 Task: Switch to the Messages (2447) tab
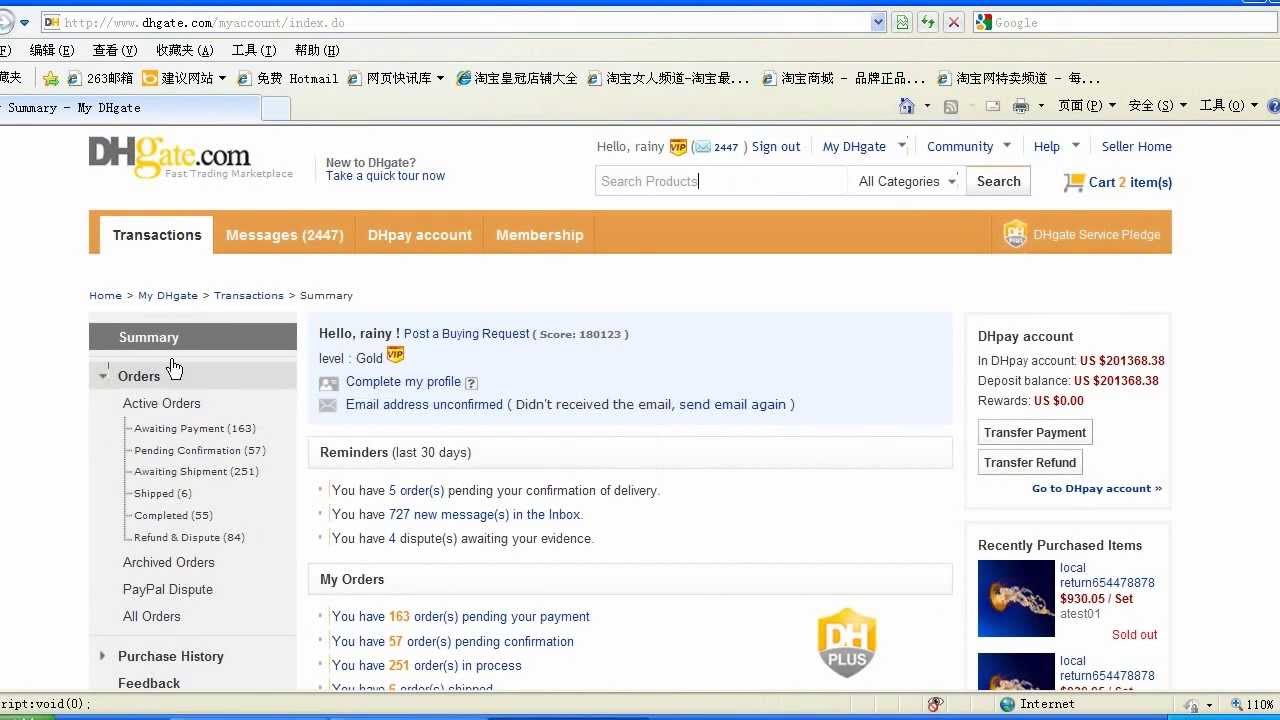pyautogui.click(x=284, y=235)
